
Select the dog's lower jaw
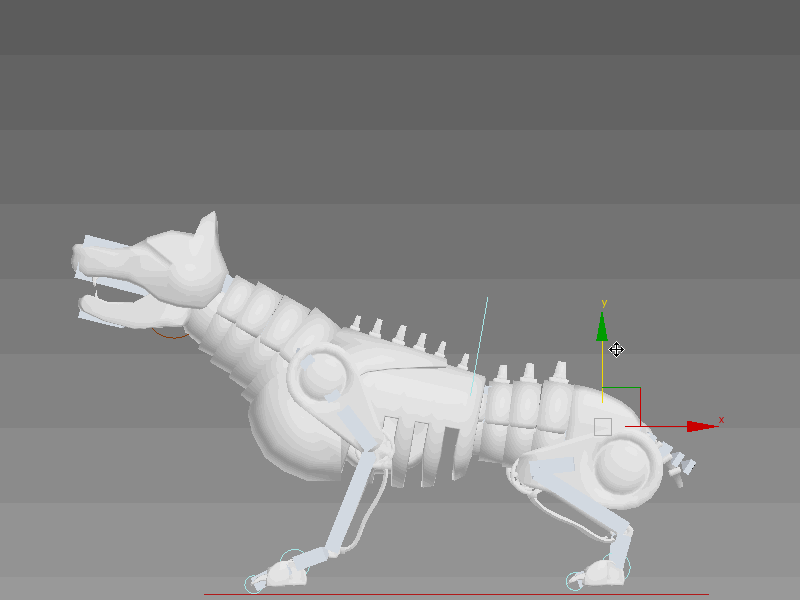click(133, 310)
